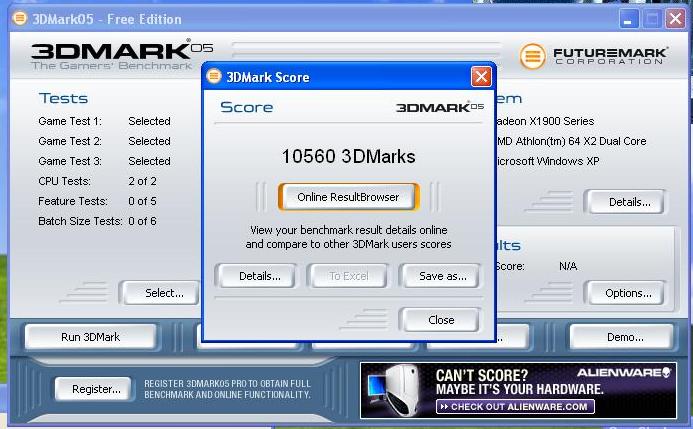Click 'Register 3DMark05 Pro' info text
The image size is (693, 429).
click(x=228, y=389)
